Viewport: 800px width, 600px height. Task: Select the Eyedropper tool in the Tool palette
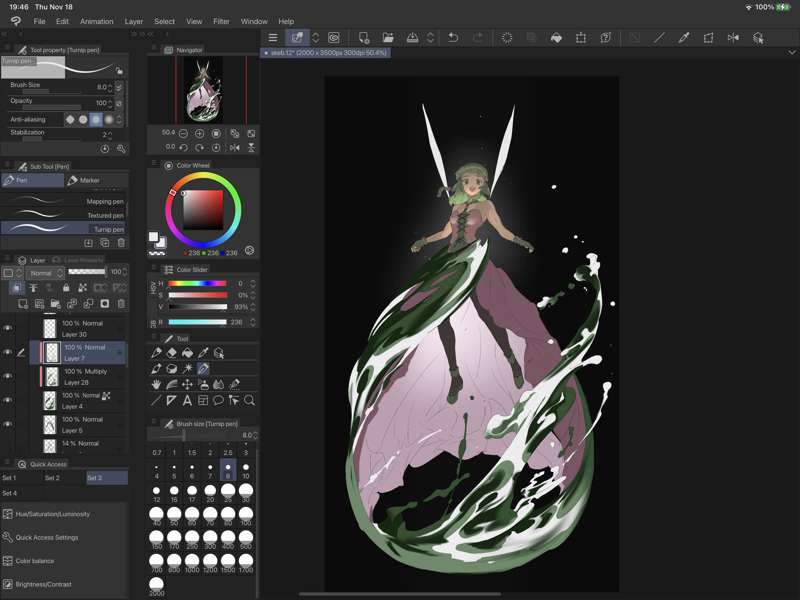point(203,353)
